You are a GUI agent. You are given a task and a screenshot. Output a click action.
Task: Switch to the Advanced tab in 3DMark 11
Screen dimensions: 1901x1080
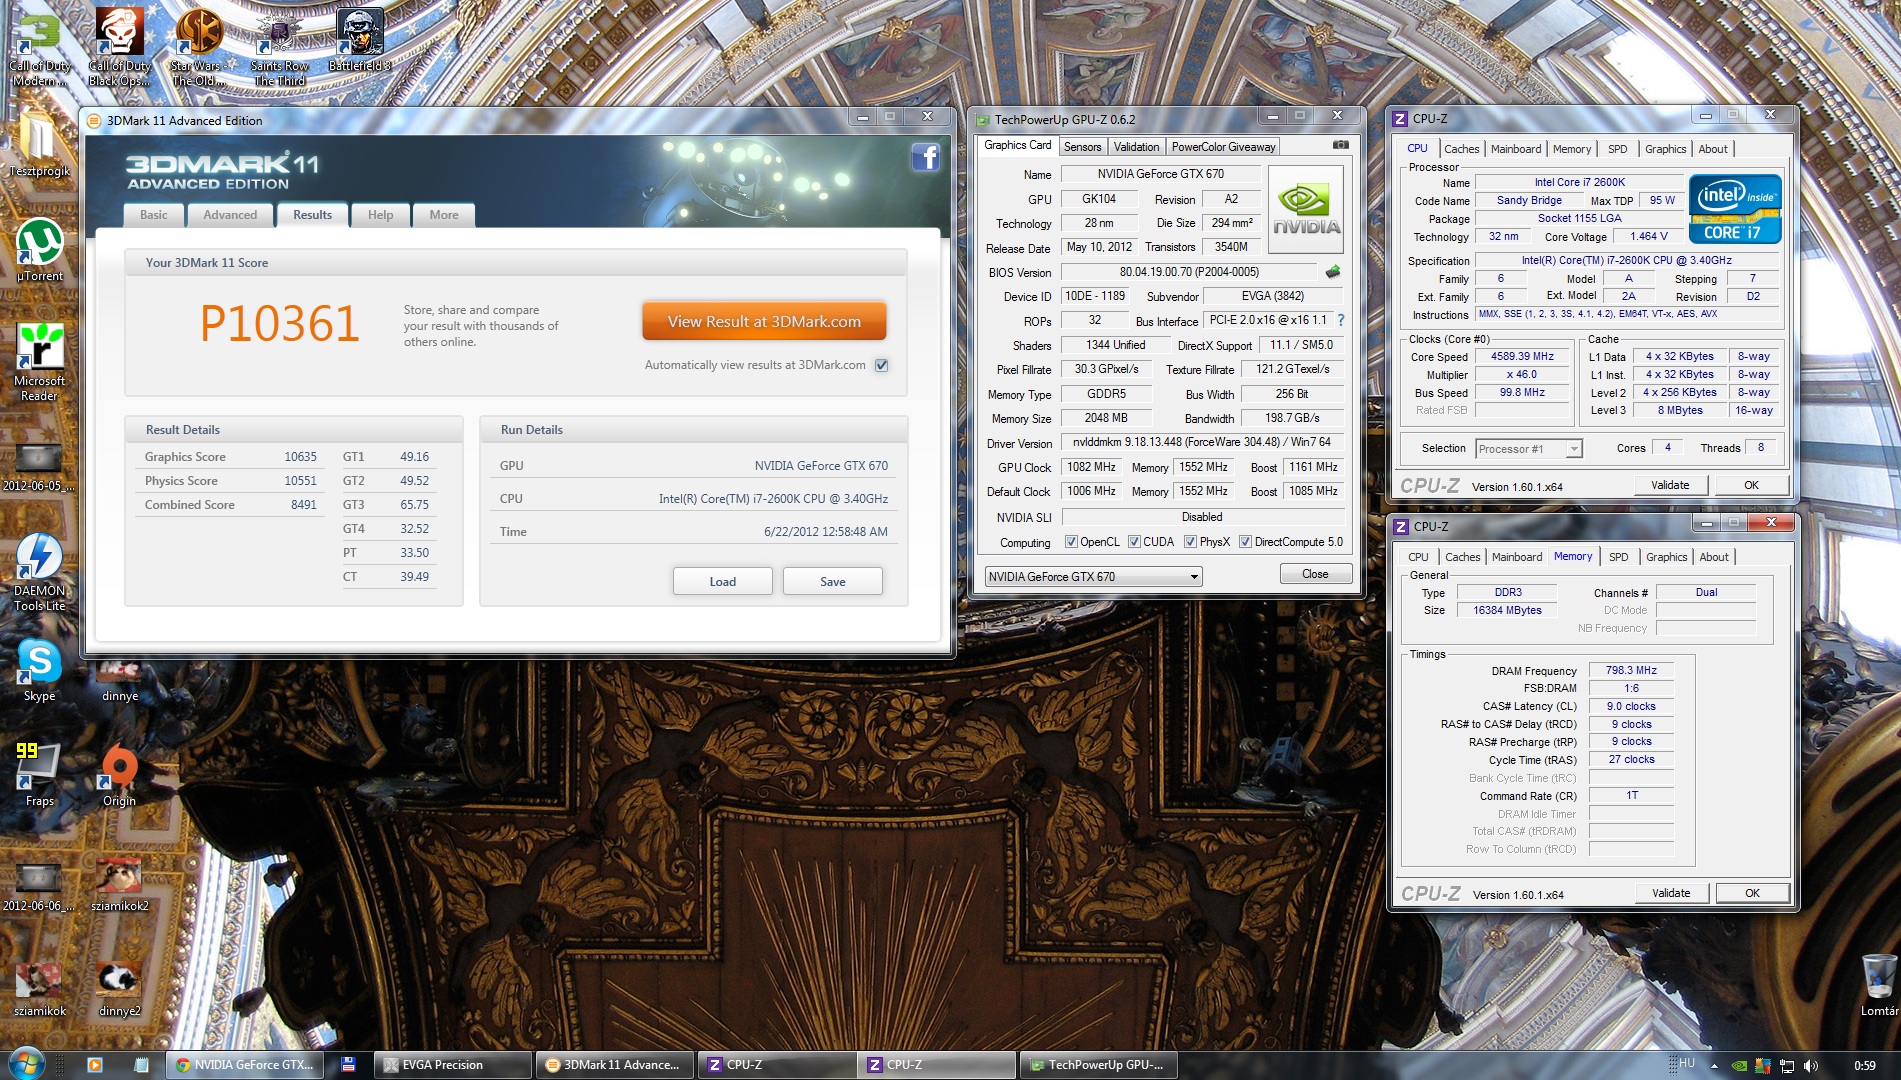230,215
